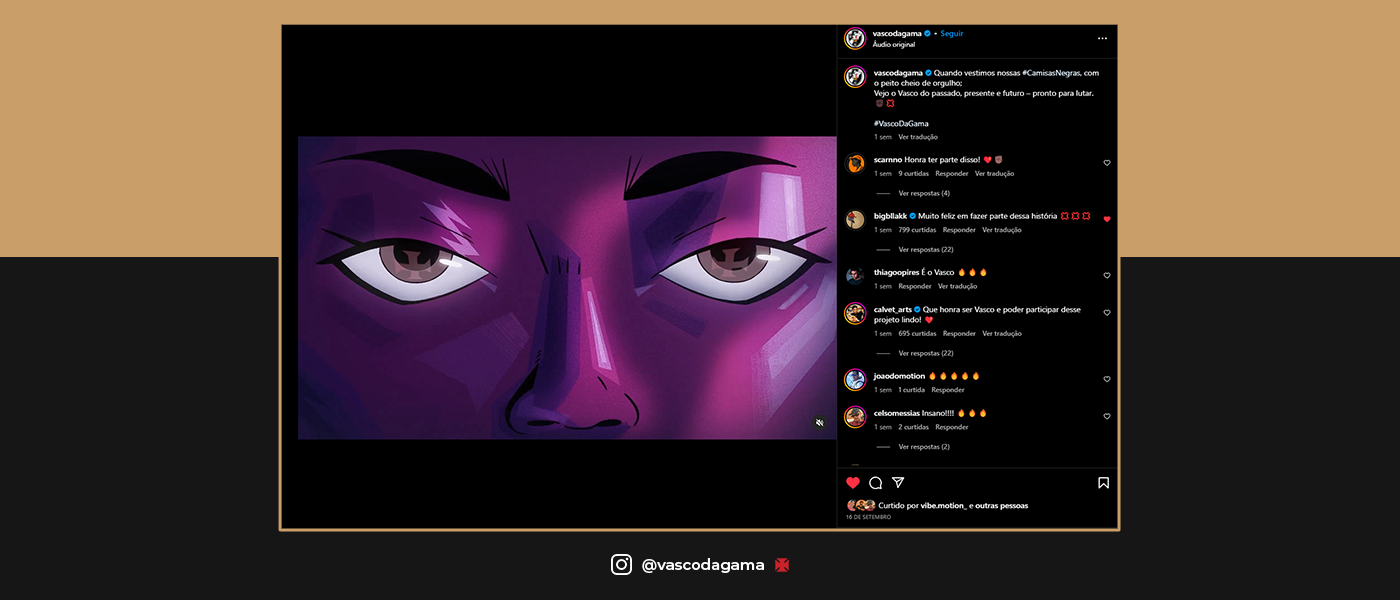This screenshot has height=600, width=1400.
Task: Open vascodagama avatar next to the caption
Action: [x=855, y=77]
